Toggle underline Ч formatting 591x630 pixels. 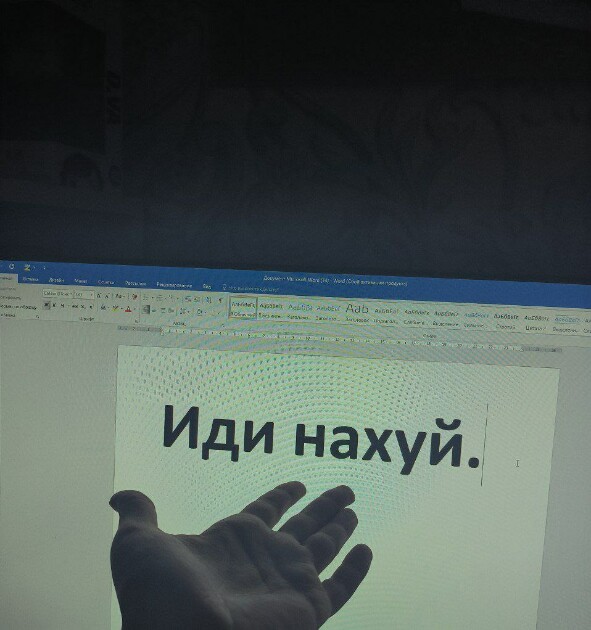(x=62, y=306)
